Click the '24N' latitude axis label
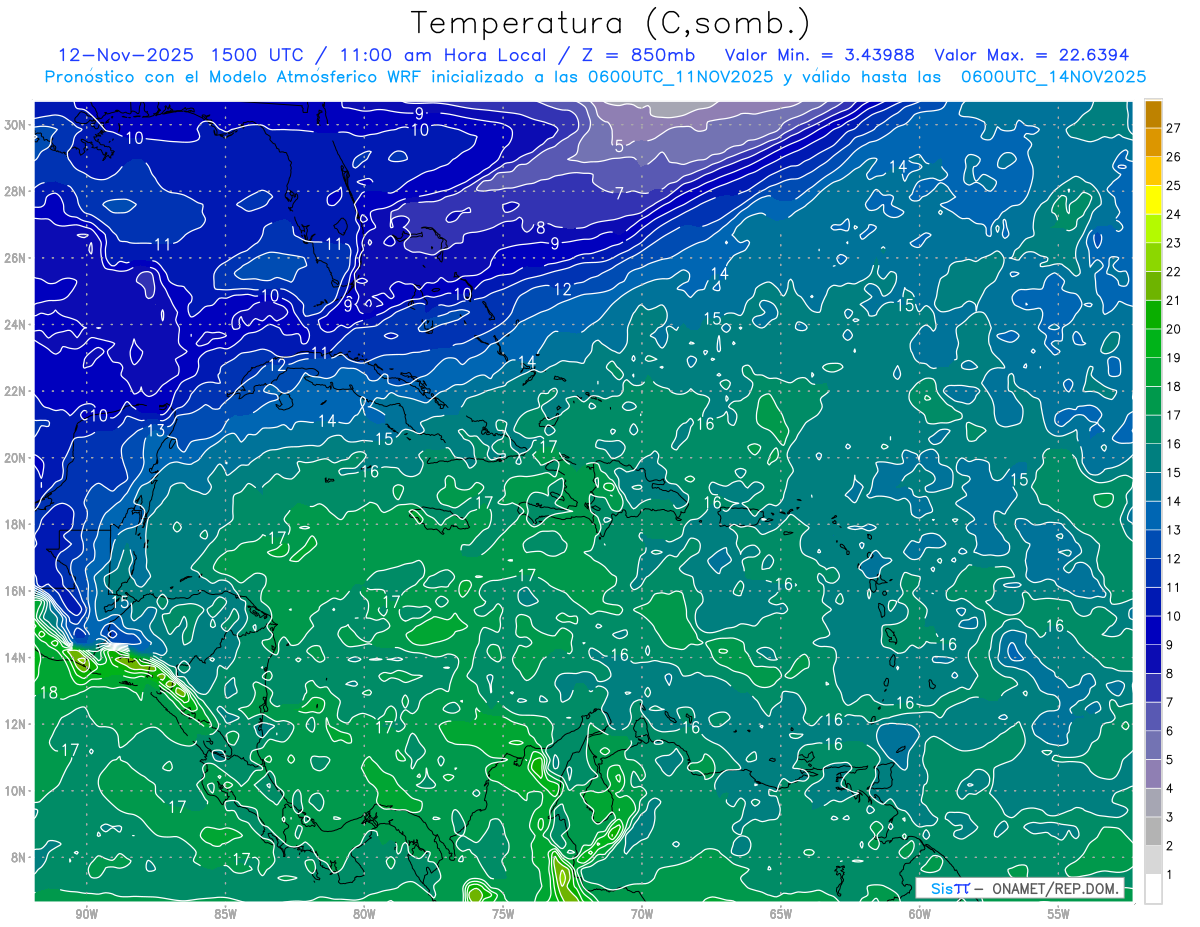Screen dimensions: 1200x927 tap(16, 325)
